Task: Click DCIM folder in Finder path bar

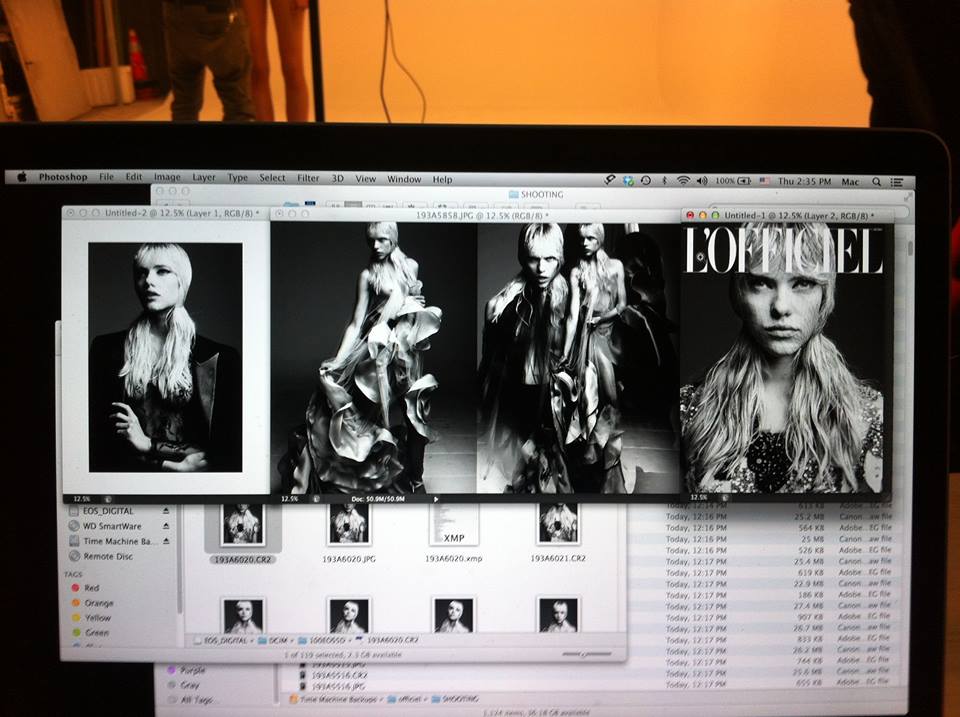Action: (274, 640)
